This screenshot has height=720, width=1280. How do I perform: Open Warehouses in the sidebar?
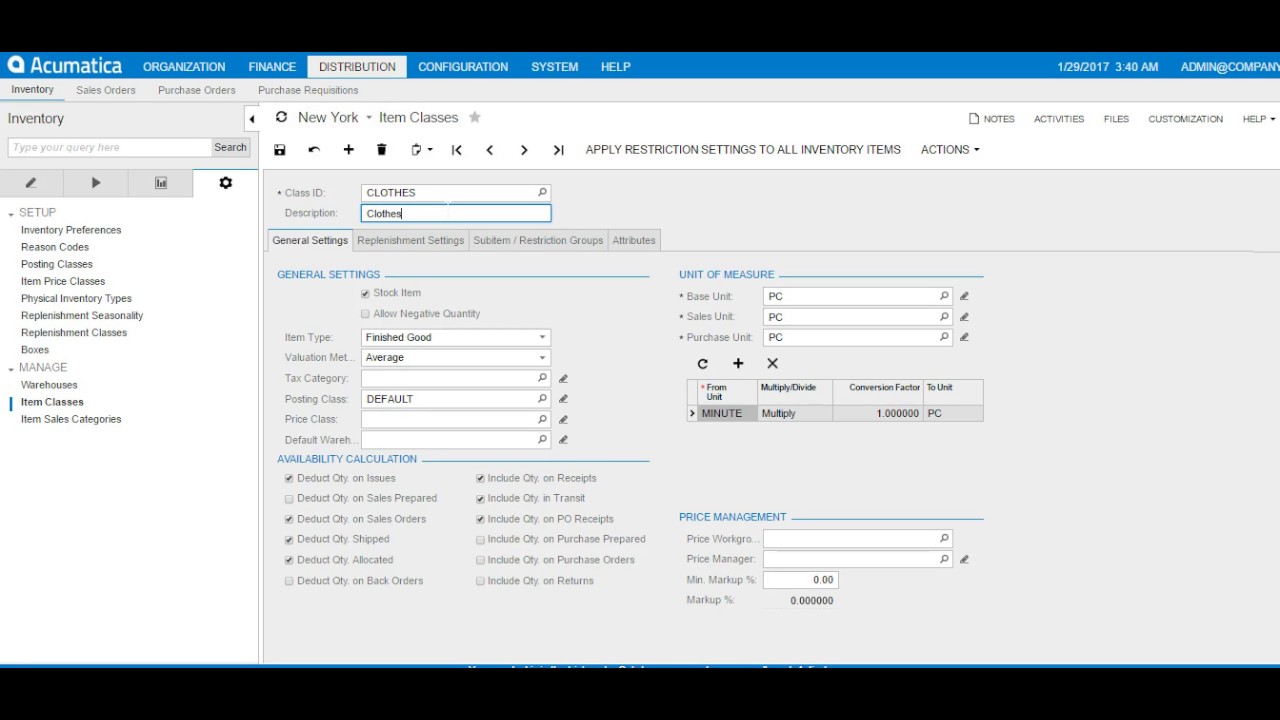(x=49, y=385)
